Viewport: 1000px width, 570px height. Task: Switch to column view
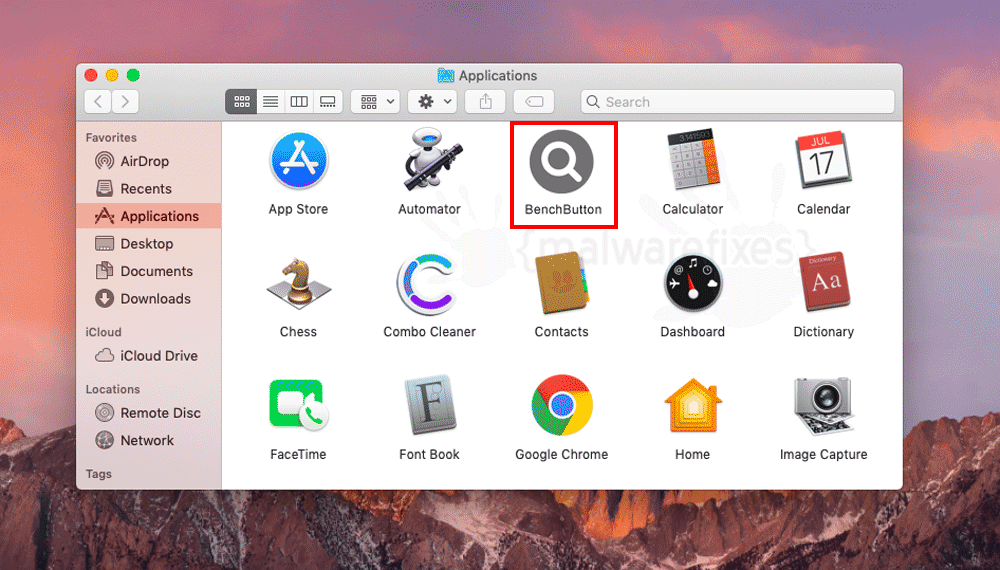[x=299, y=101]
